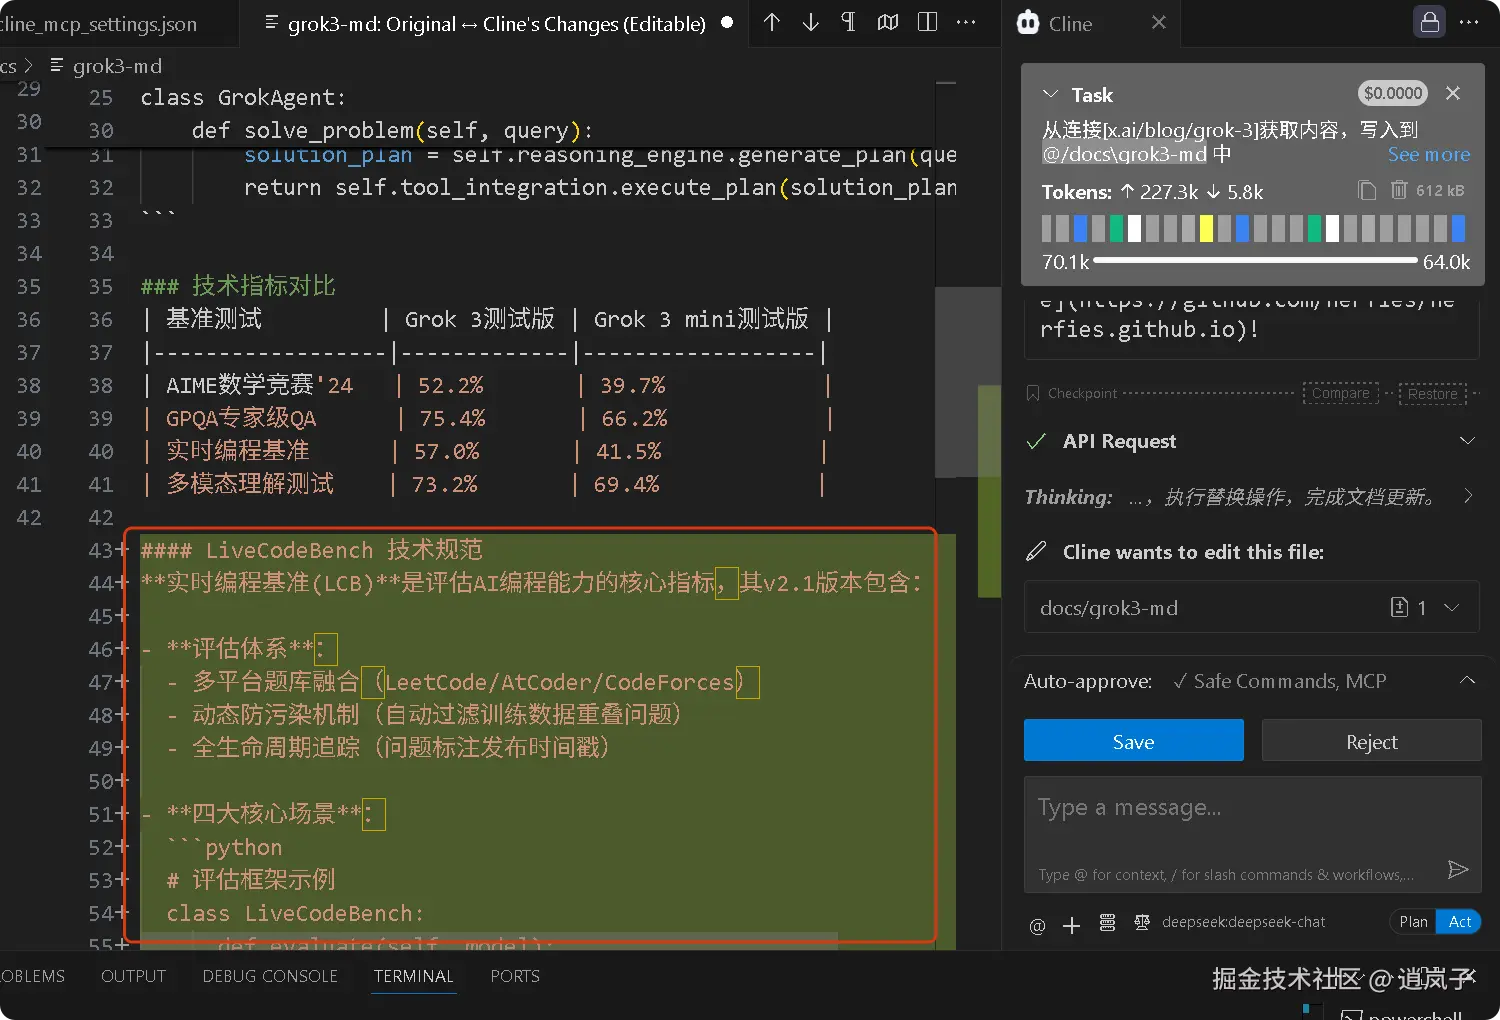The height and width of the screenshot is (1020, 1500).
Task: Collapse the Task header chevron
Action: pos(1050,94)
